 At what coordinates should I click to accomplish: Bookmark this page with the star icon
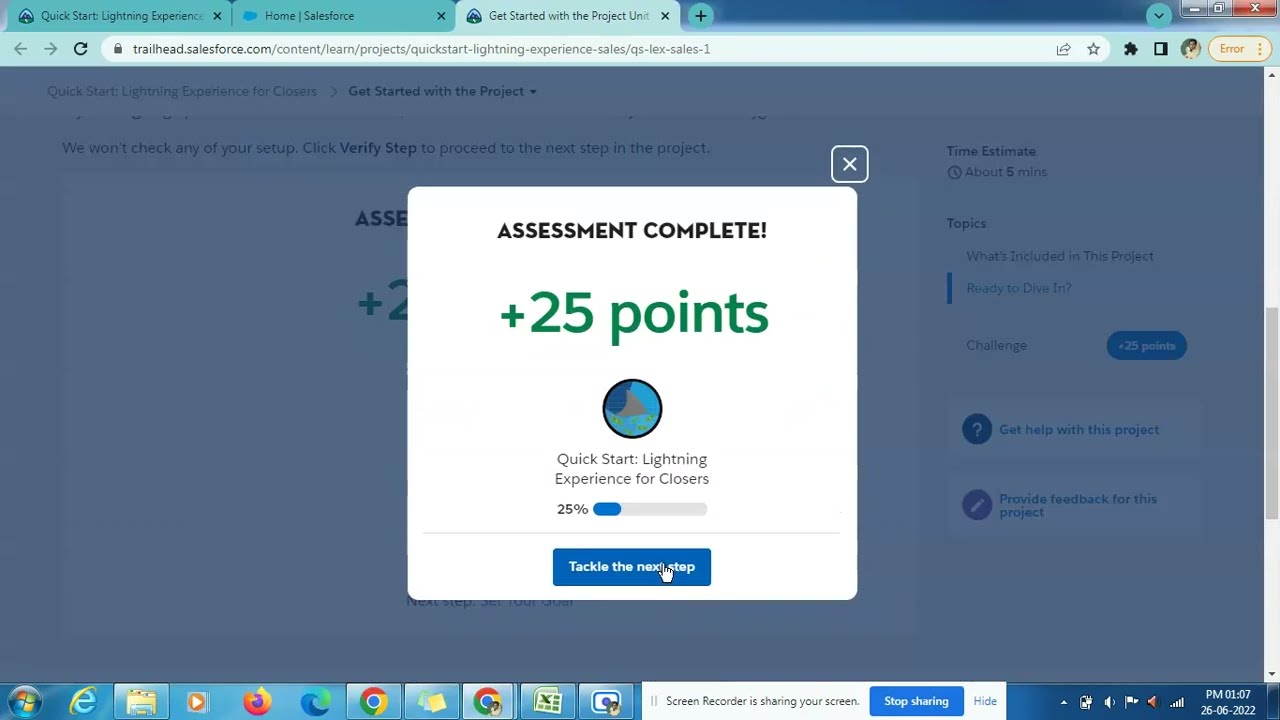click(1093, 49)
